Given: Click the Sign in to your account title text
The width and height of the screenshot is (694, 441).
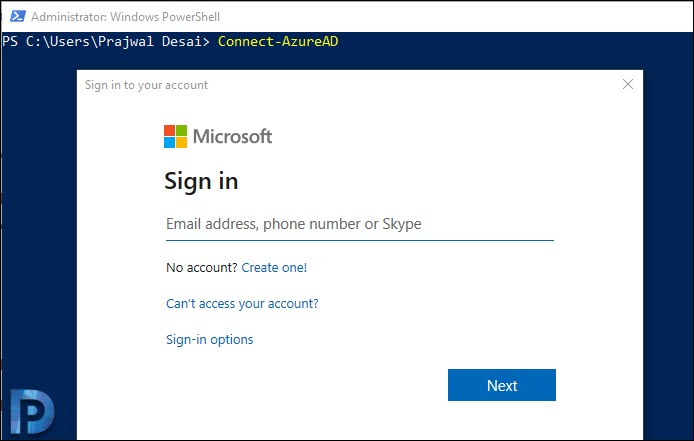Looking at the screenshot, I should coord(147,85).
